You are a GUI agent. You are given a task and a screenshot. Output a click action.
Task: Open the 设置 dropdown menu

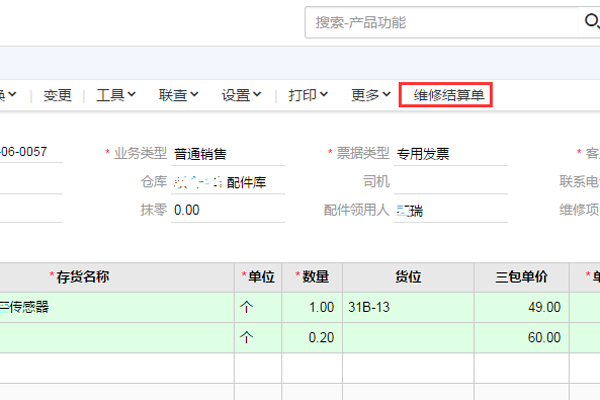(241, 95)
